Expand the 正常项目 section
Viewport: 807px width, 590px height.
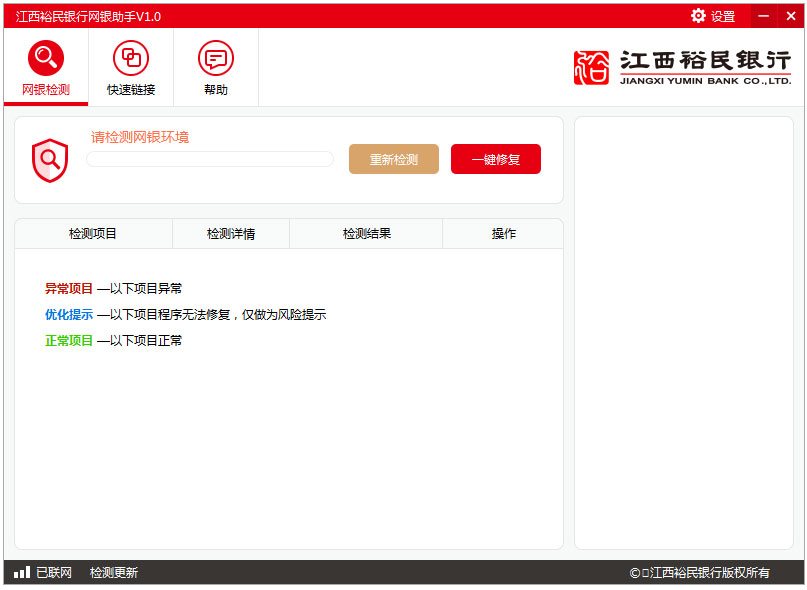pos(69,340)
